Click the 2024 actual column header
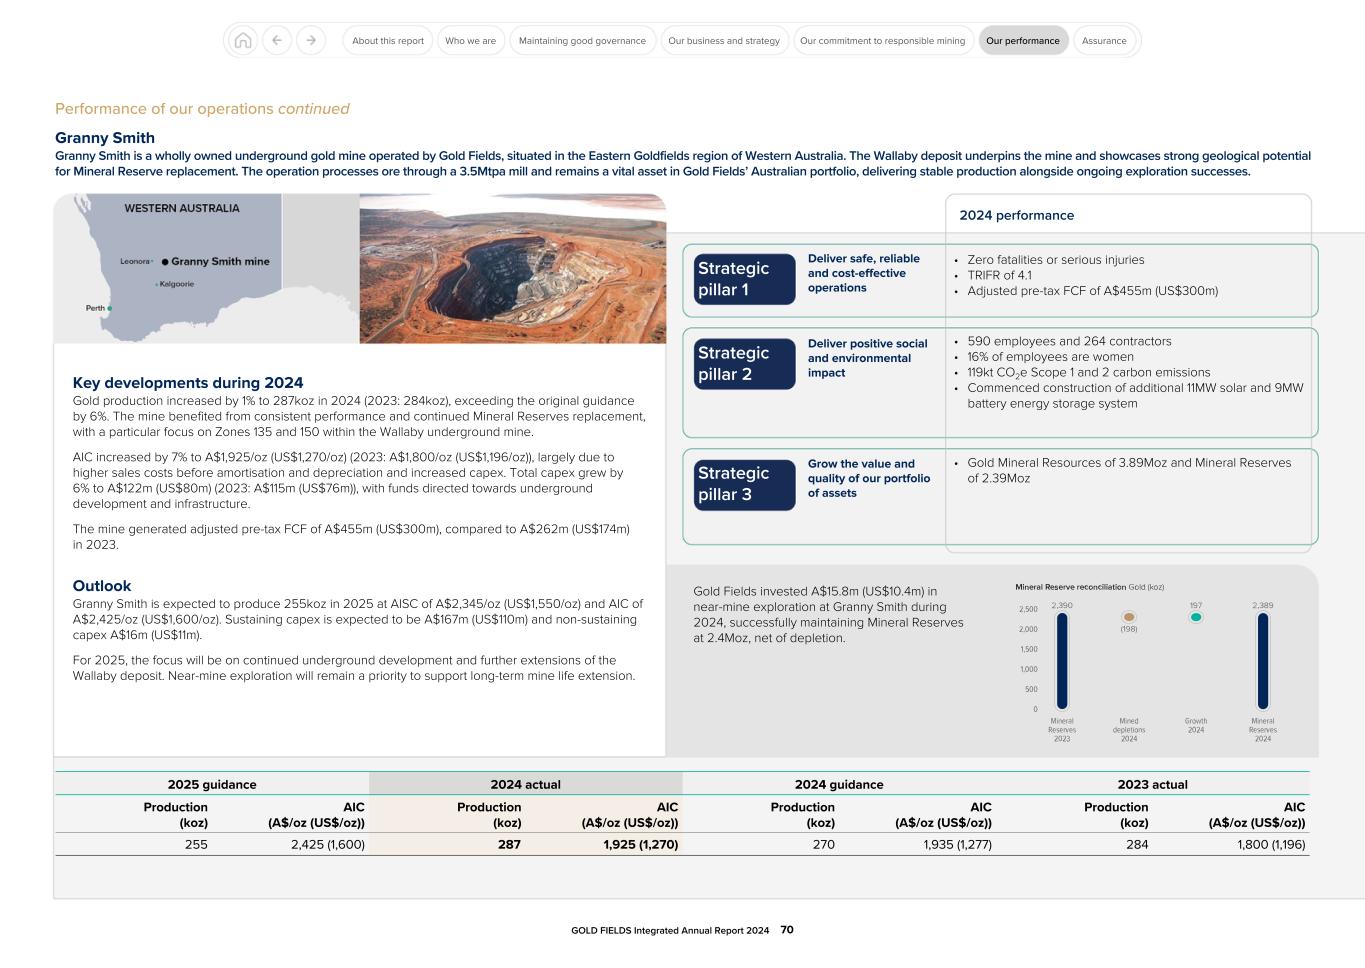 [524, 784]
